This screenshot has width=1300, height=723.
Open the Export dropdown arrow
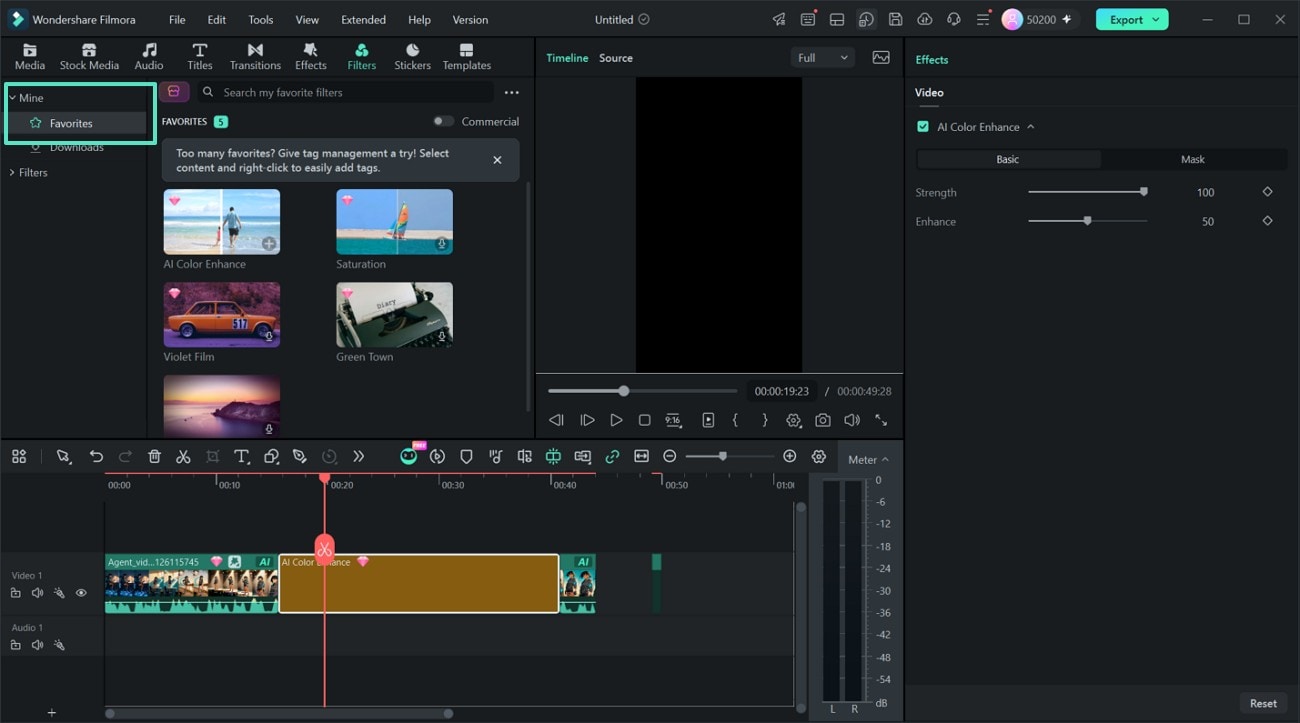coord(1156,19)
